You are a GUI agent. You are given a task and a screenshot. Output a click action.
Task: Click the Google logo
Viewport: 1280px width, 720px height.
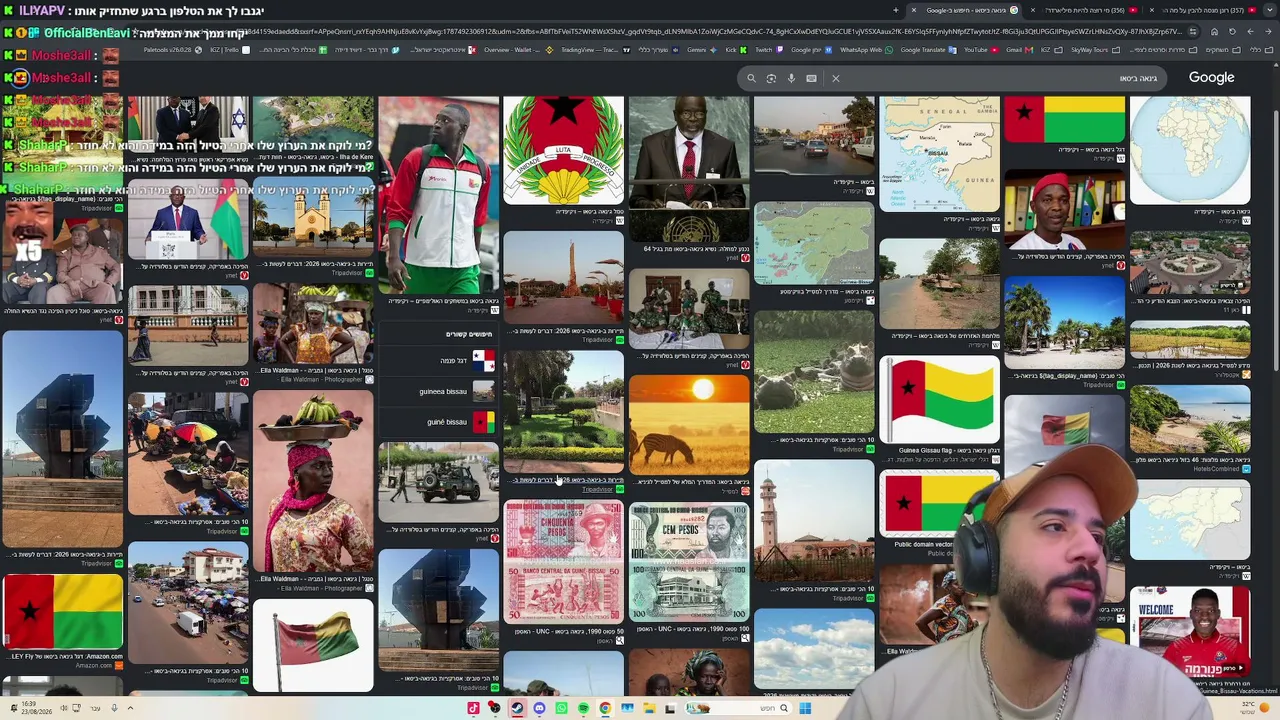click(x=1211, y=77)
